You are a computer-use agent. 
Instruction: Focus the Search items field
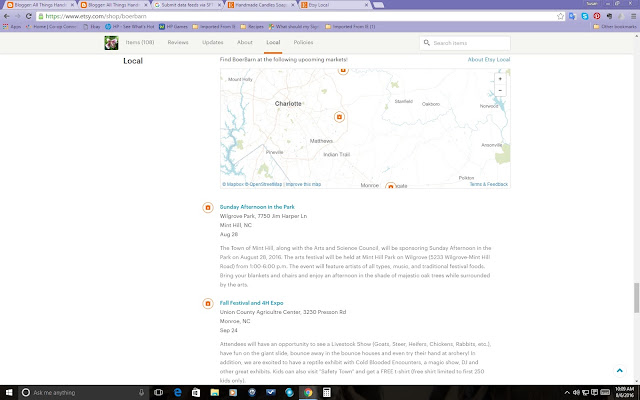click(x=465, y=43)
